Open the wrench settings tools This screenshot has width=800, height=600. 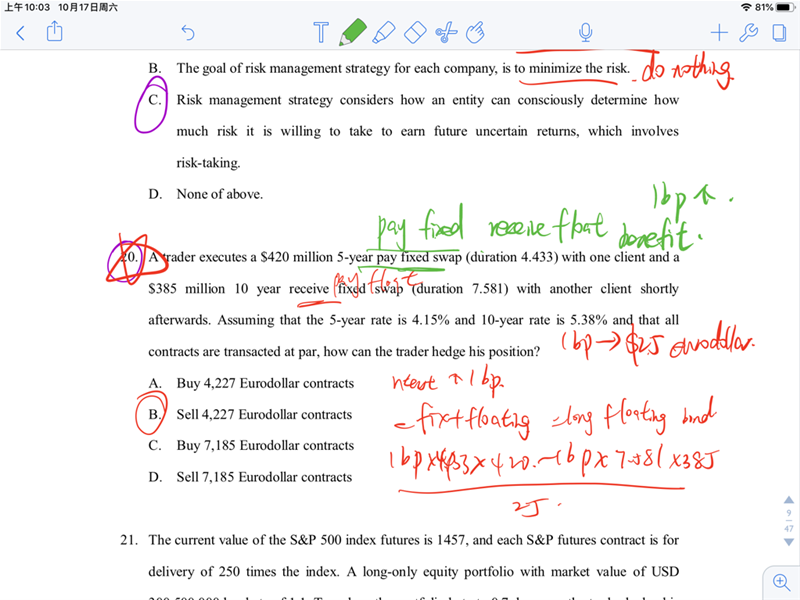coord(748,33)
